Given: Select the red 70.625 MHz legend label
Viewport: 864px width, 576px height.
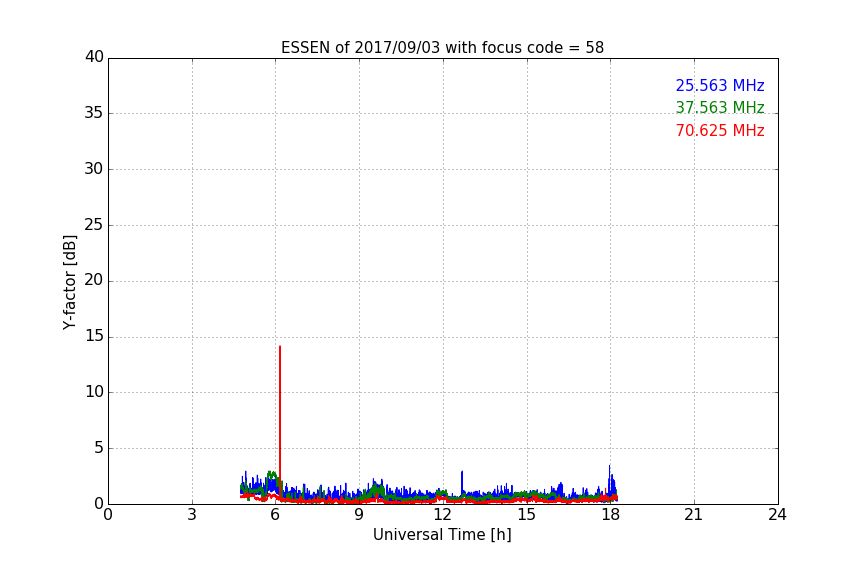Looking at the screenshot, I should click(720, 131).
